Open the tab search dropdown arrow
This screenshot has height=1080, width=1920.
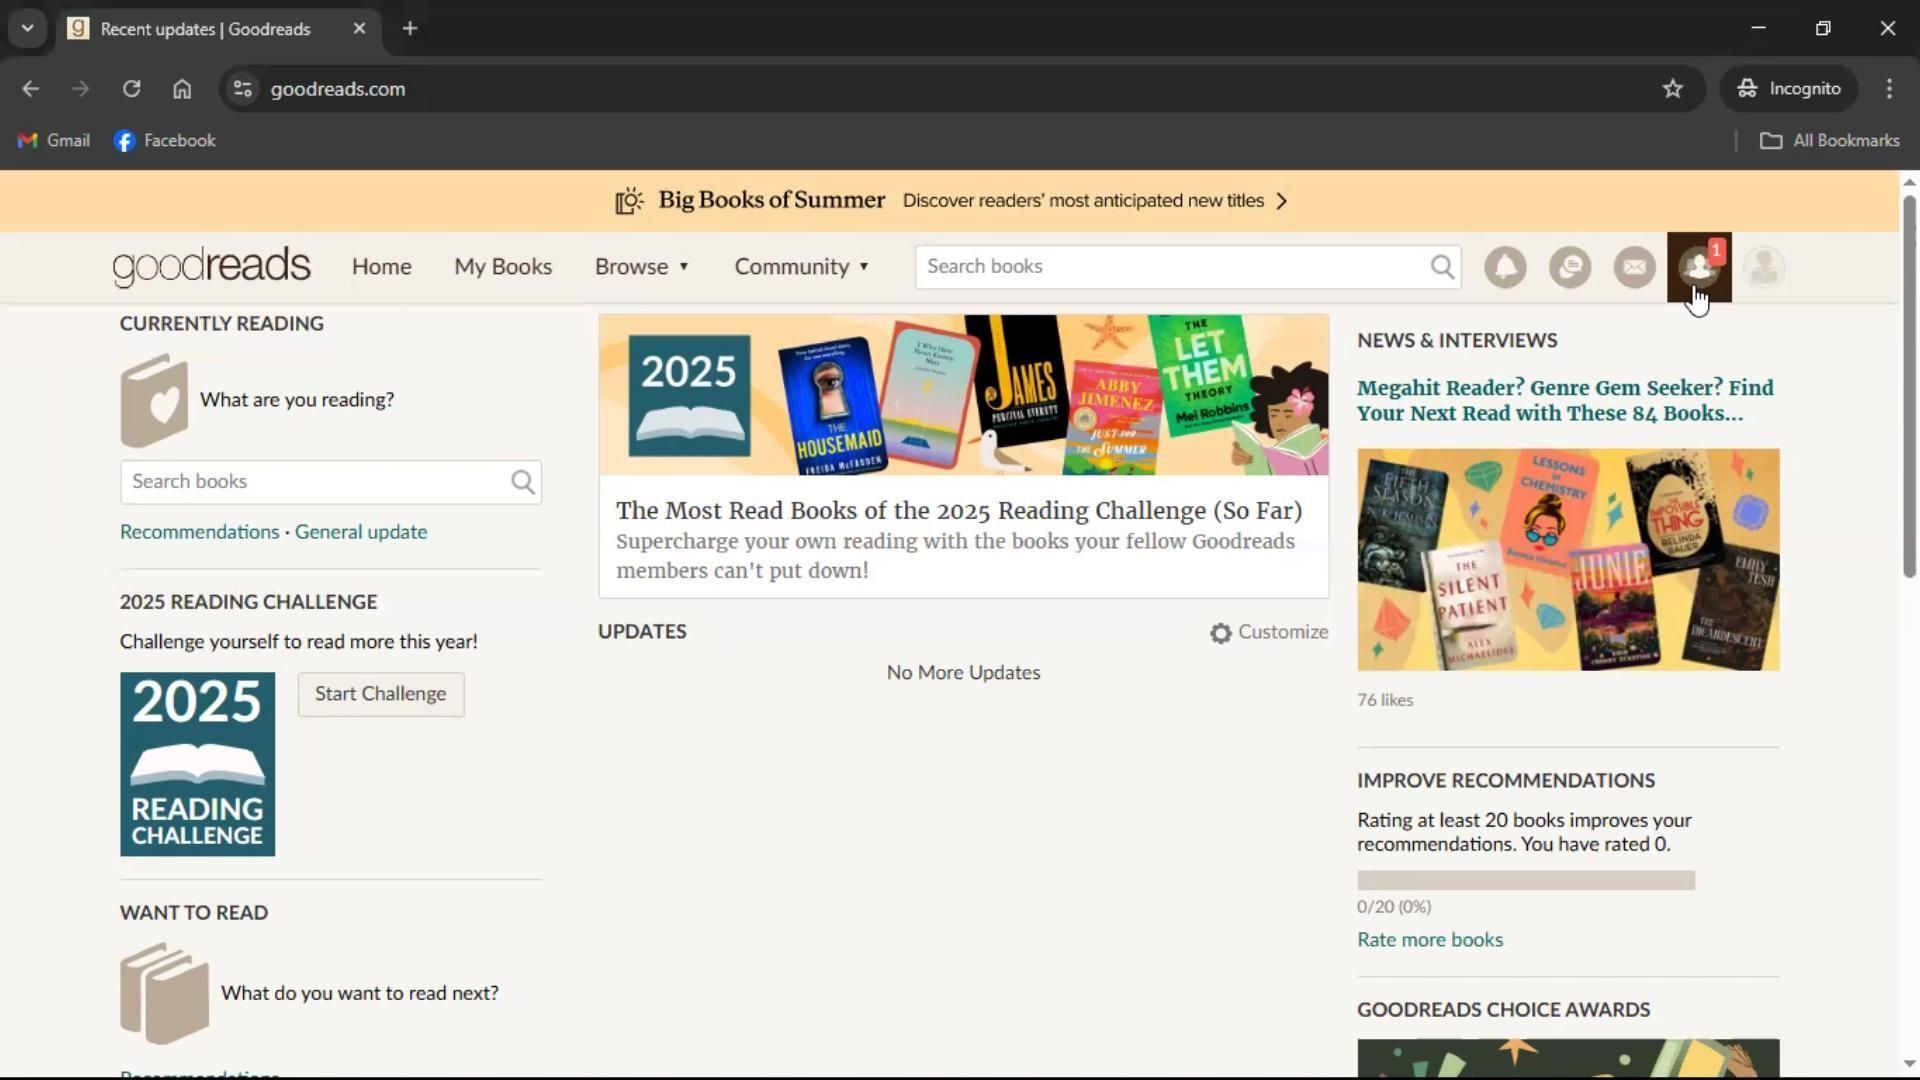click(28, 28)
